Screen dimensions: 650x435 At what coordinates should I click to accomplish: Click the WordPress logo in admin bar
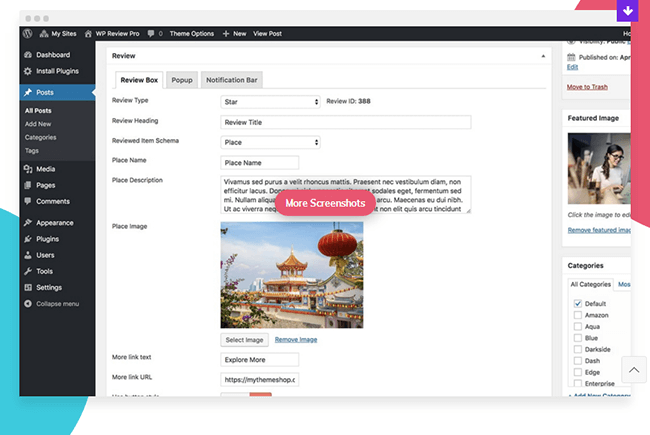27,33
